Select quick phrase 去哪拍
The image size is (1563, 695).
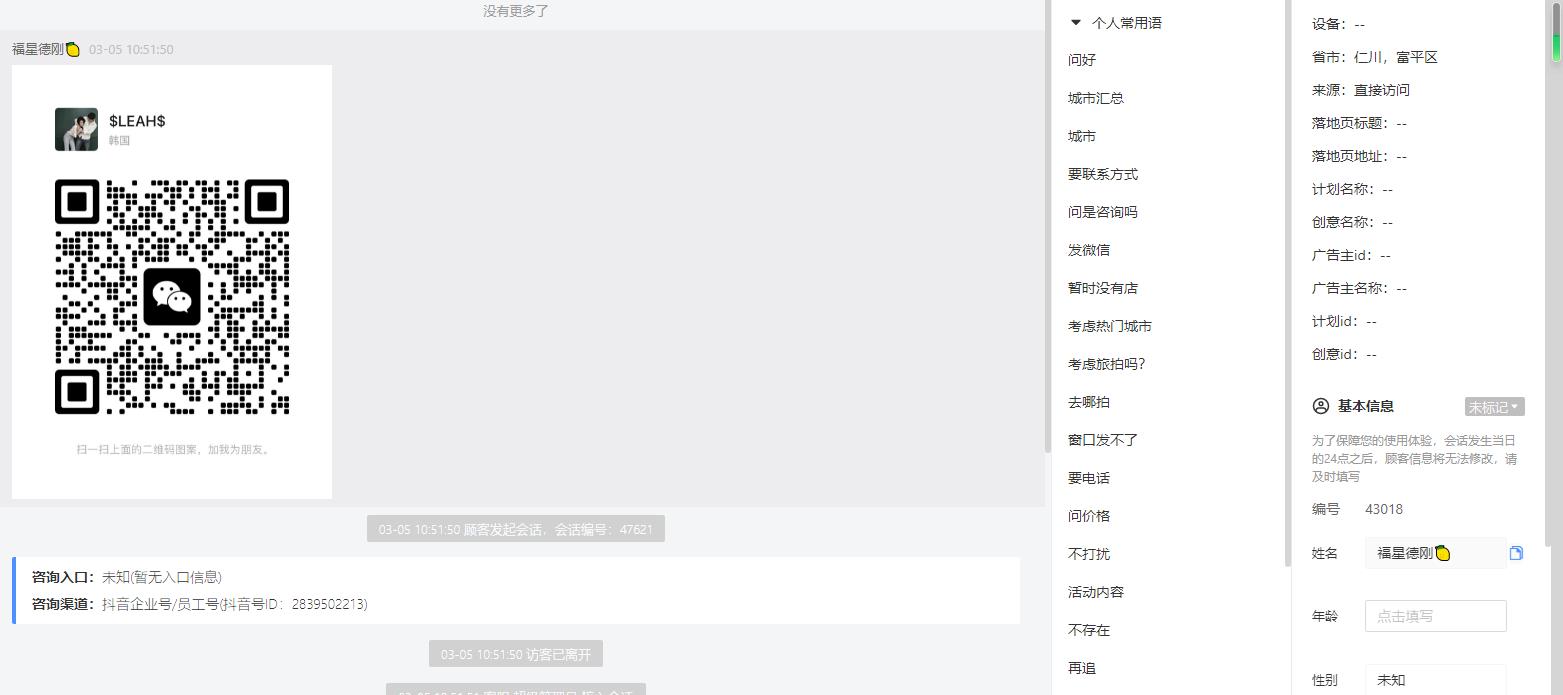(x=1089, y=402)
